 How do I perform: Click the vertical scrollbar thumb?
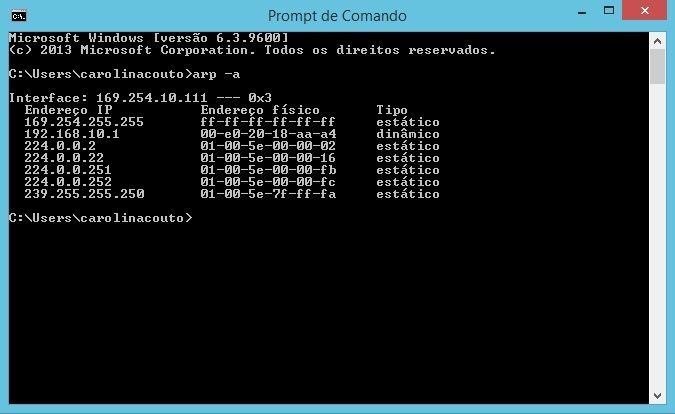(657, 67)
